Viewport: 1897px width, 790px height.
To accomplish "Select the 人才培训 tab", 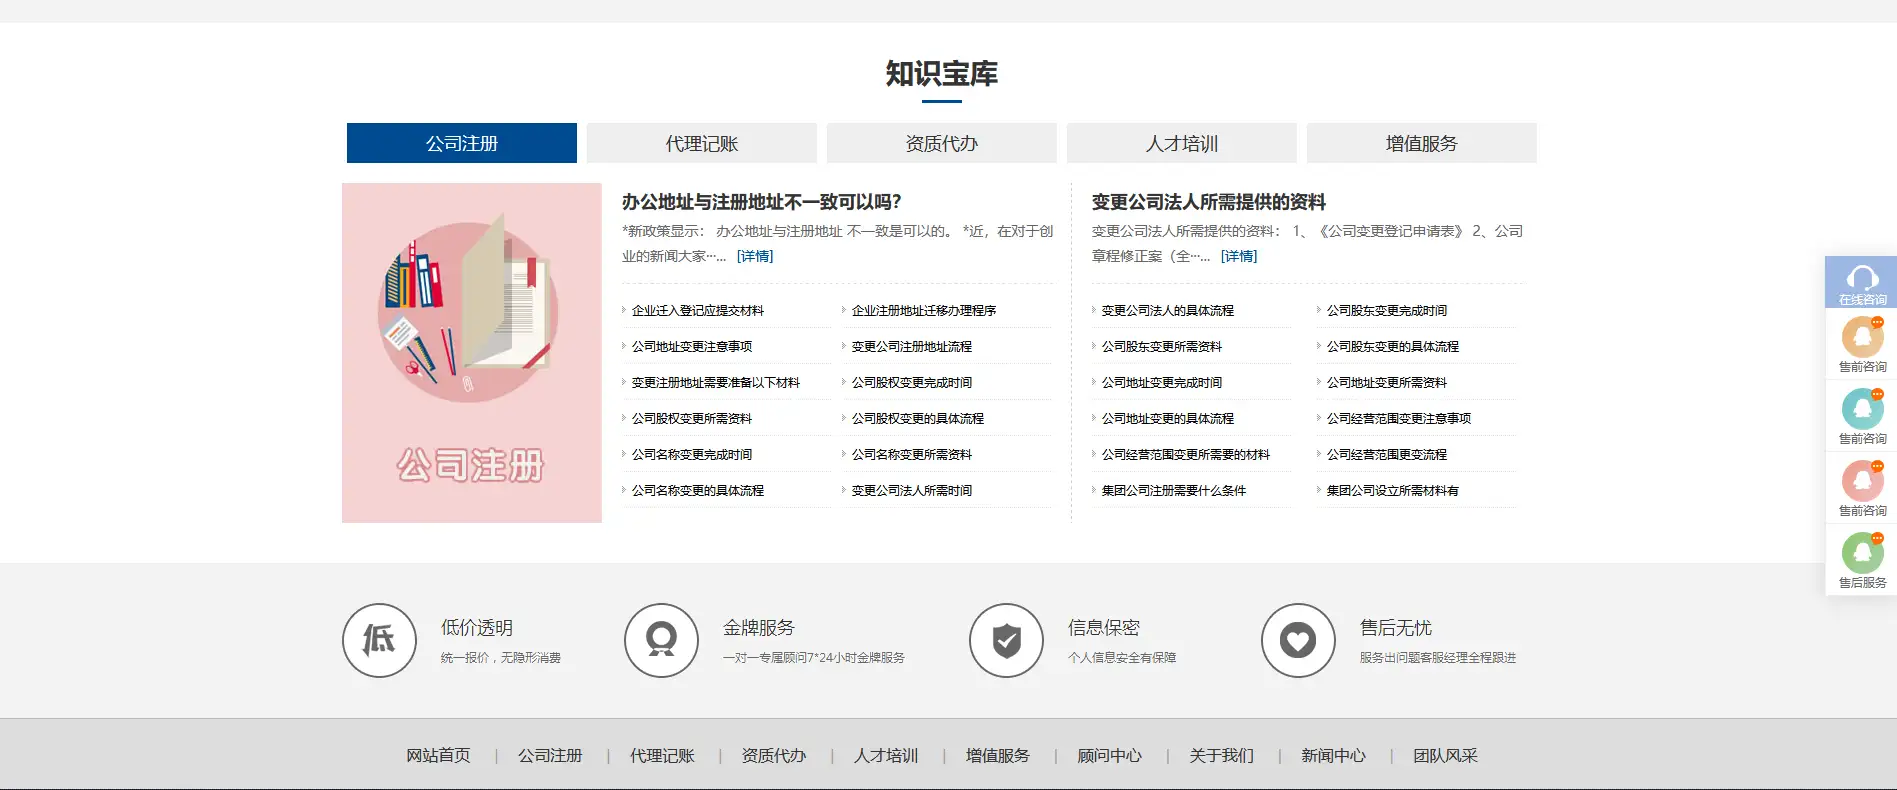I will pos(1181,143).
